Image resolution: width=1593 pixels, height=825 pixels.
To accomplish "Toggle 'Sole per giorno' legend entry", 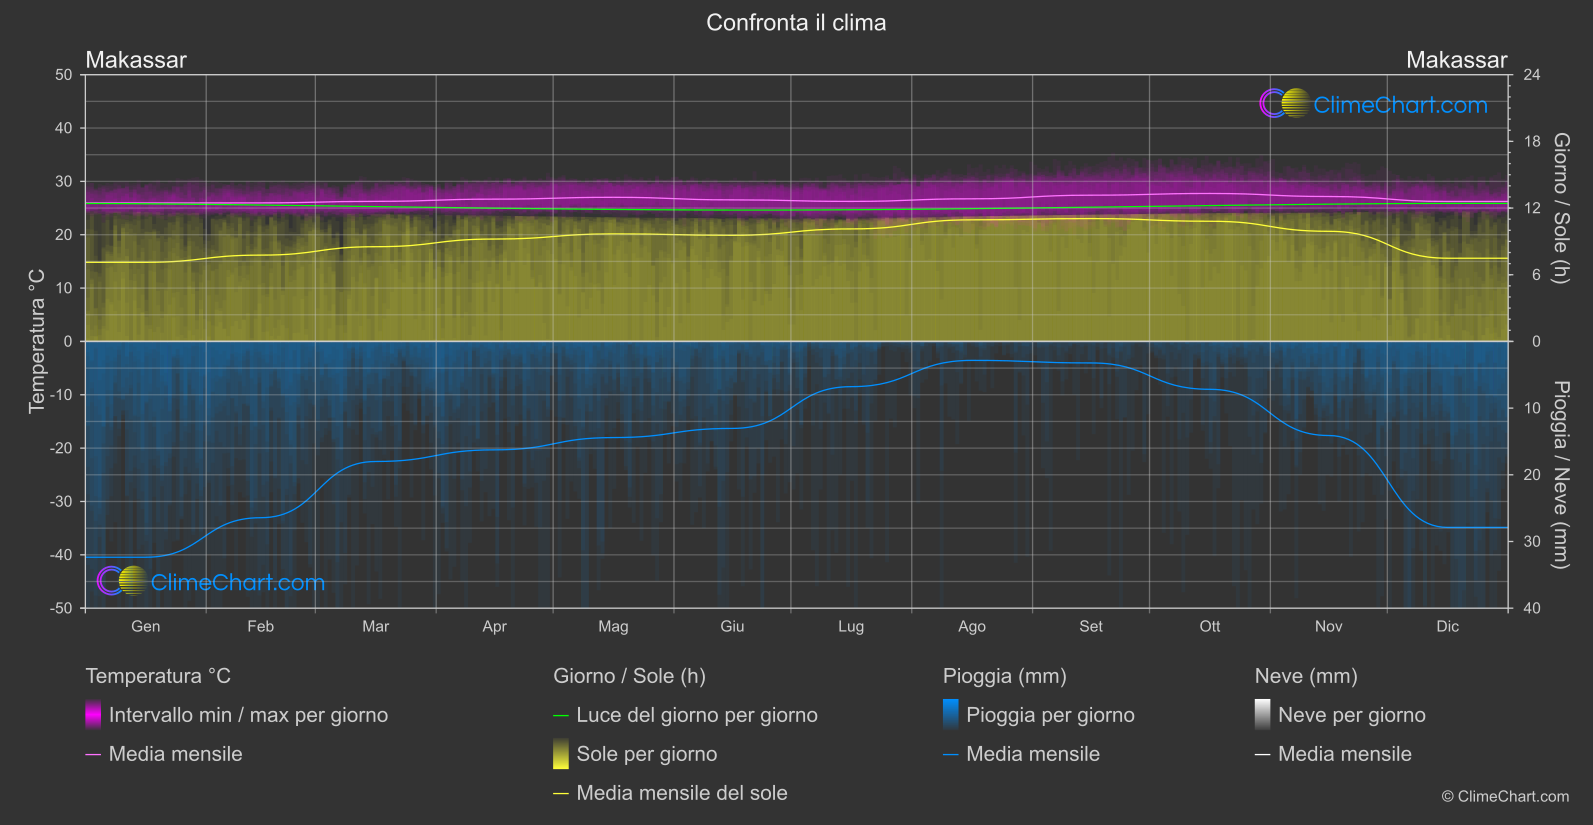I will 647,754.
